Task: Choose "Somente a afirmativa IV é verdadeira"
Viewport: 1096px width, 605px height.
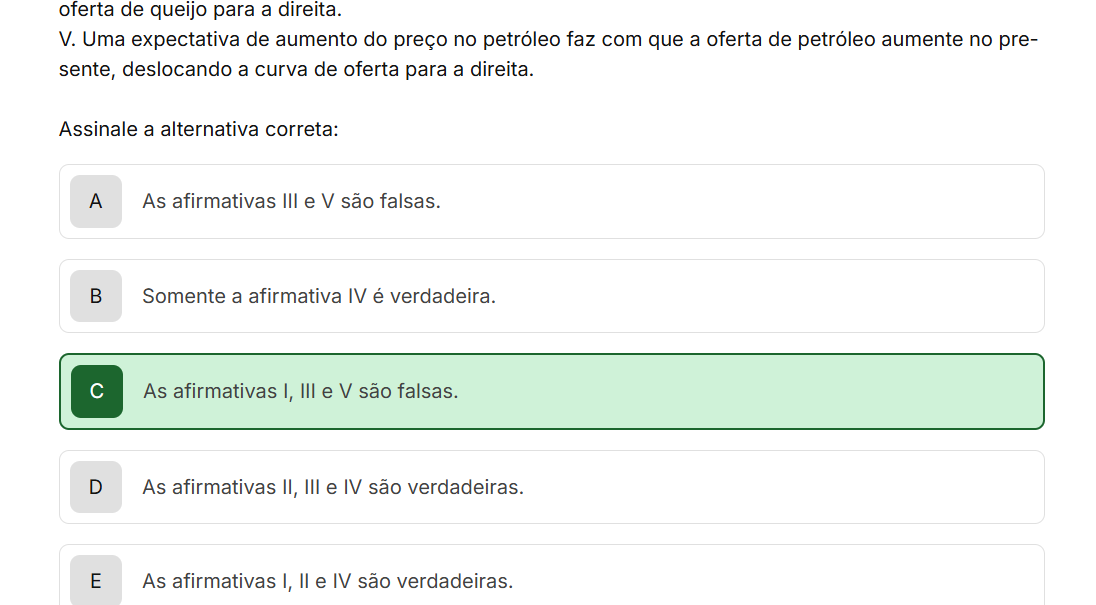Action: (319, 296)
